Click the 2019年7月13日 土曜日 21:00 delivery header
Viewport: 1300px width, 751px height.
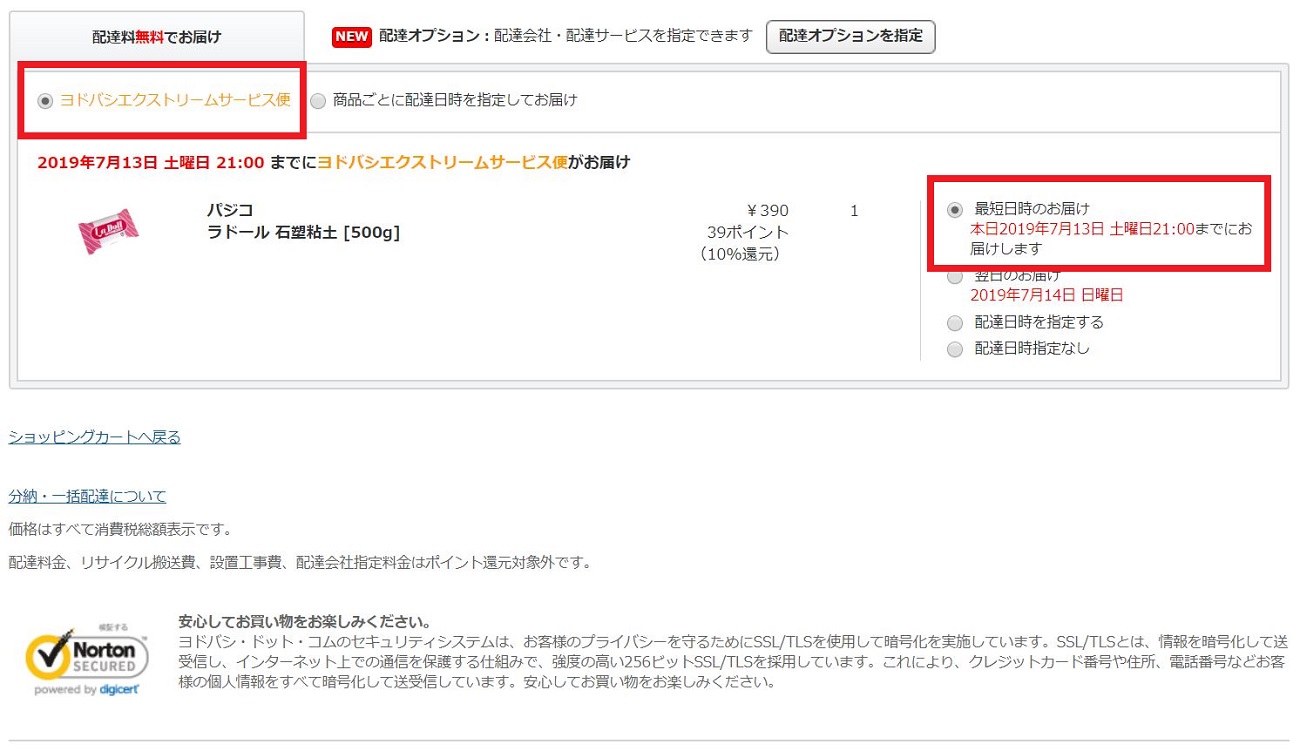[x=150, y=162]
